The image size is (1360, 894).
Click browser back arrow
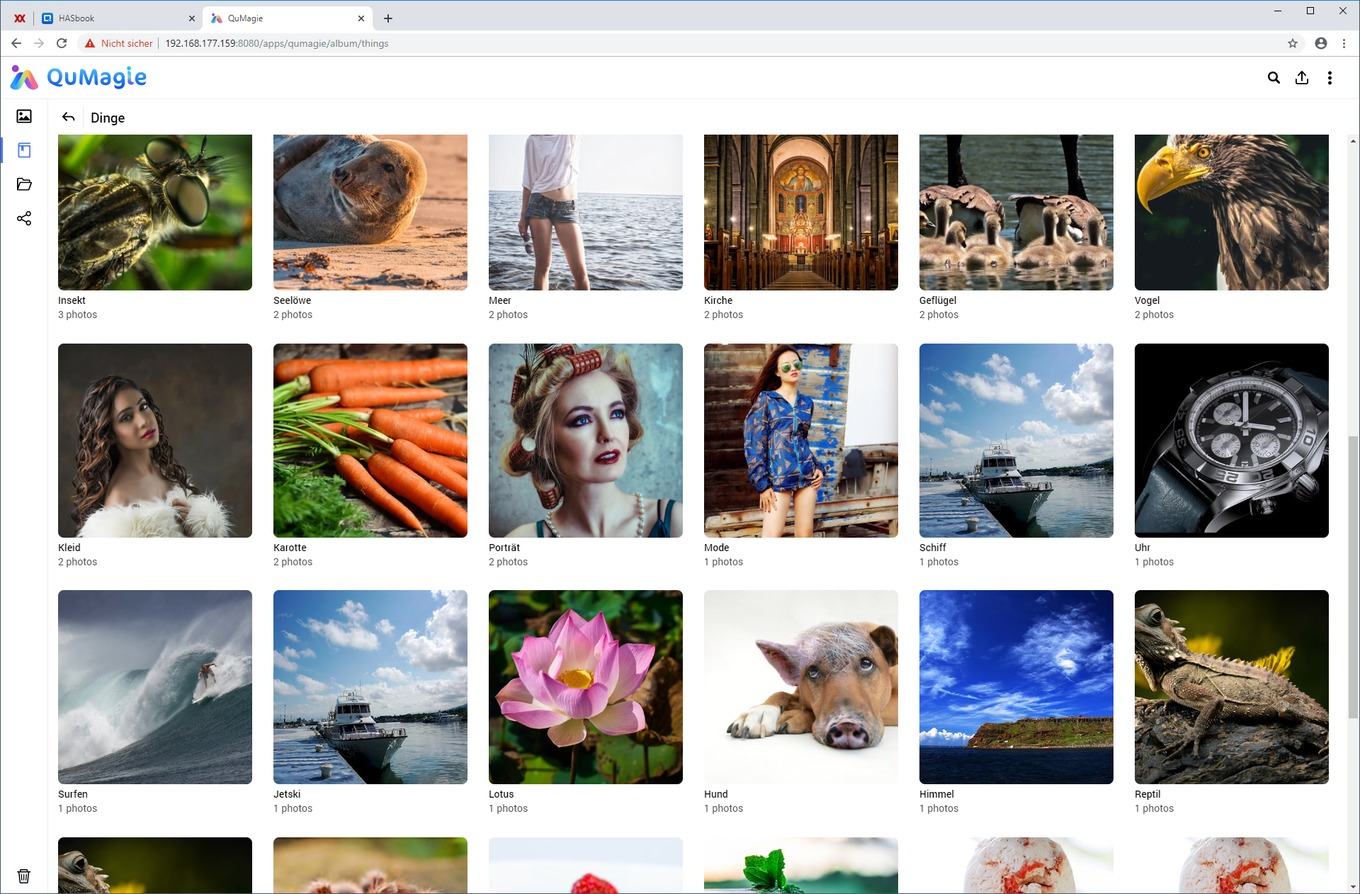16,43
